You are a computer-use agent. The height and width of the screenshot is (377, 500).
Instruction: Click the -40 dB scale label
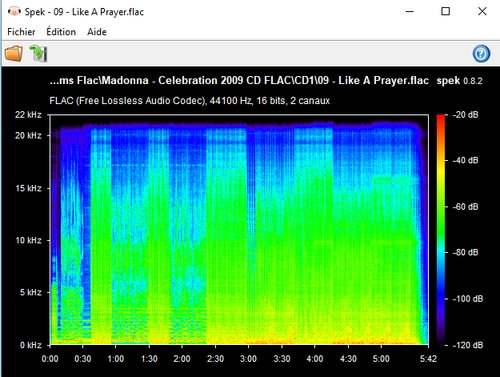[x=466, y=160]
